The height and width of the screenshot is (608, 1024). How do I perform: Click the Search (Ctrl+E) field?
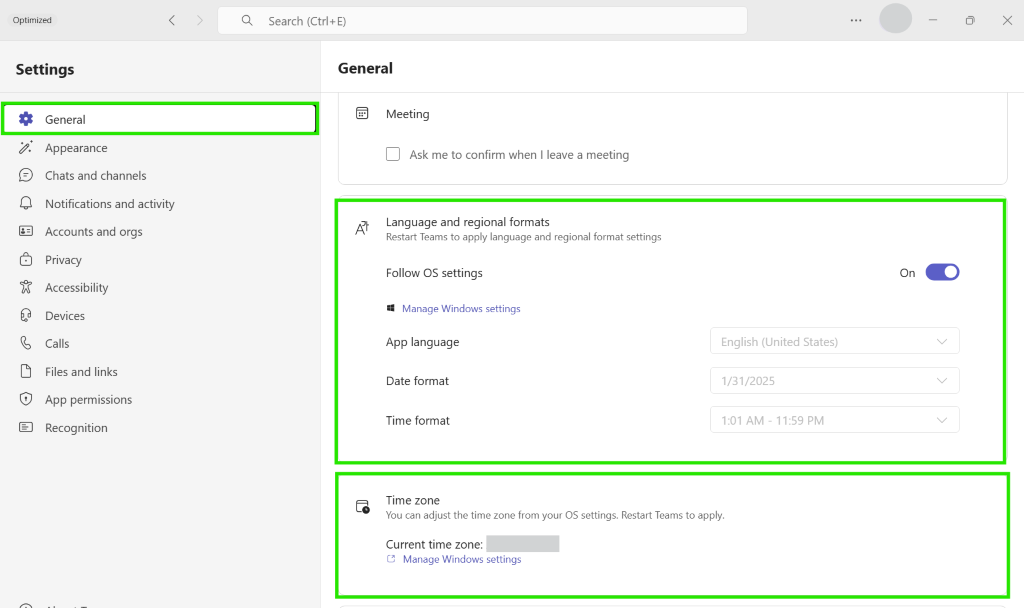[x=483, y=20]
